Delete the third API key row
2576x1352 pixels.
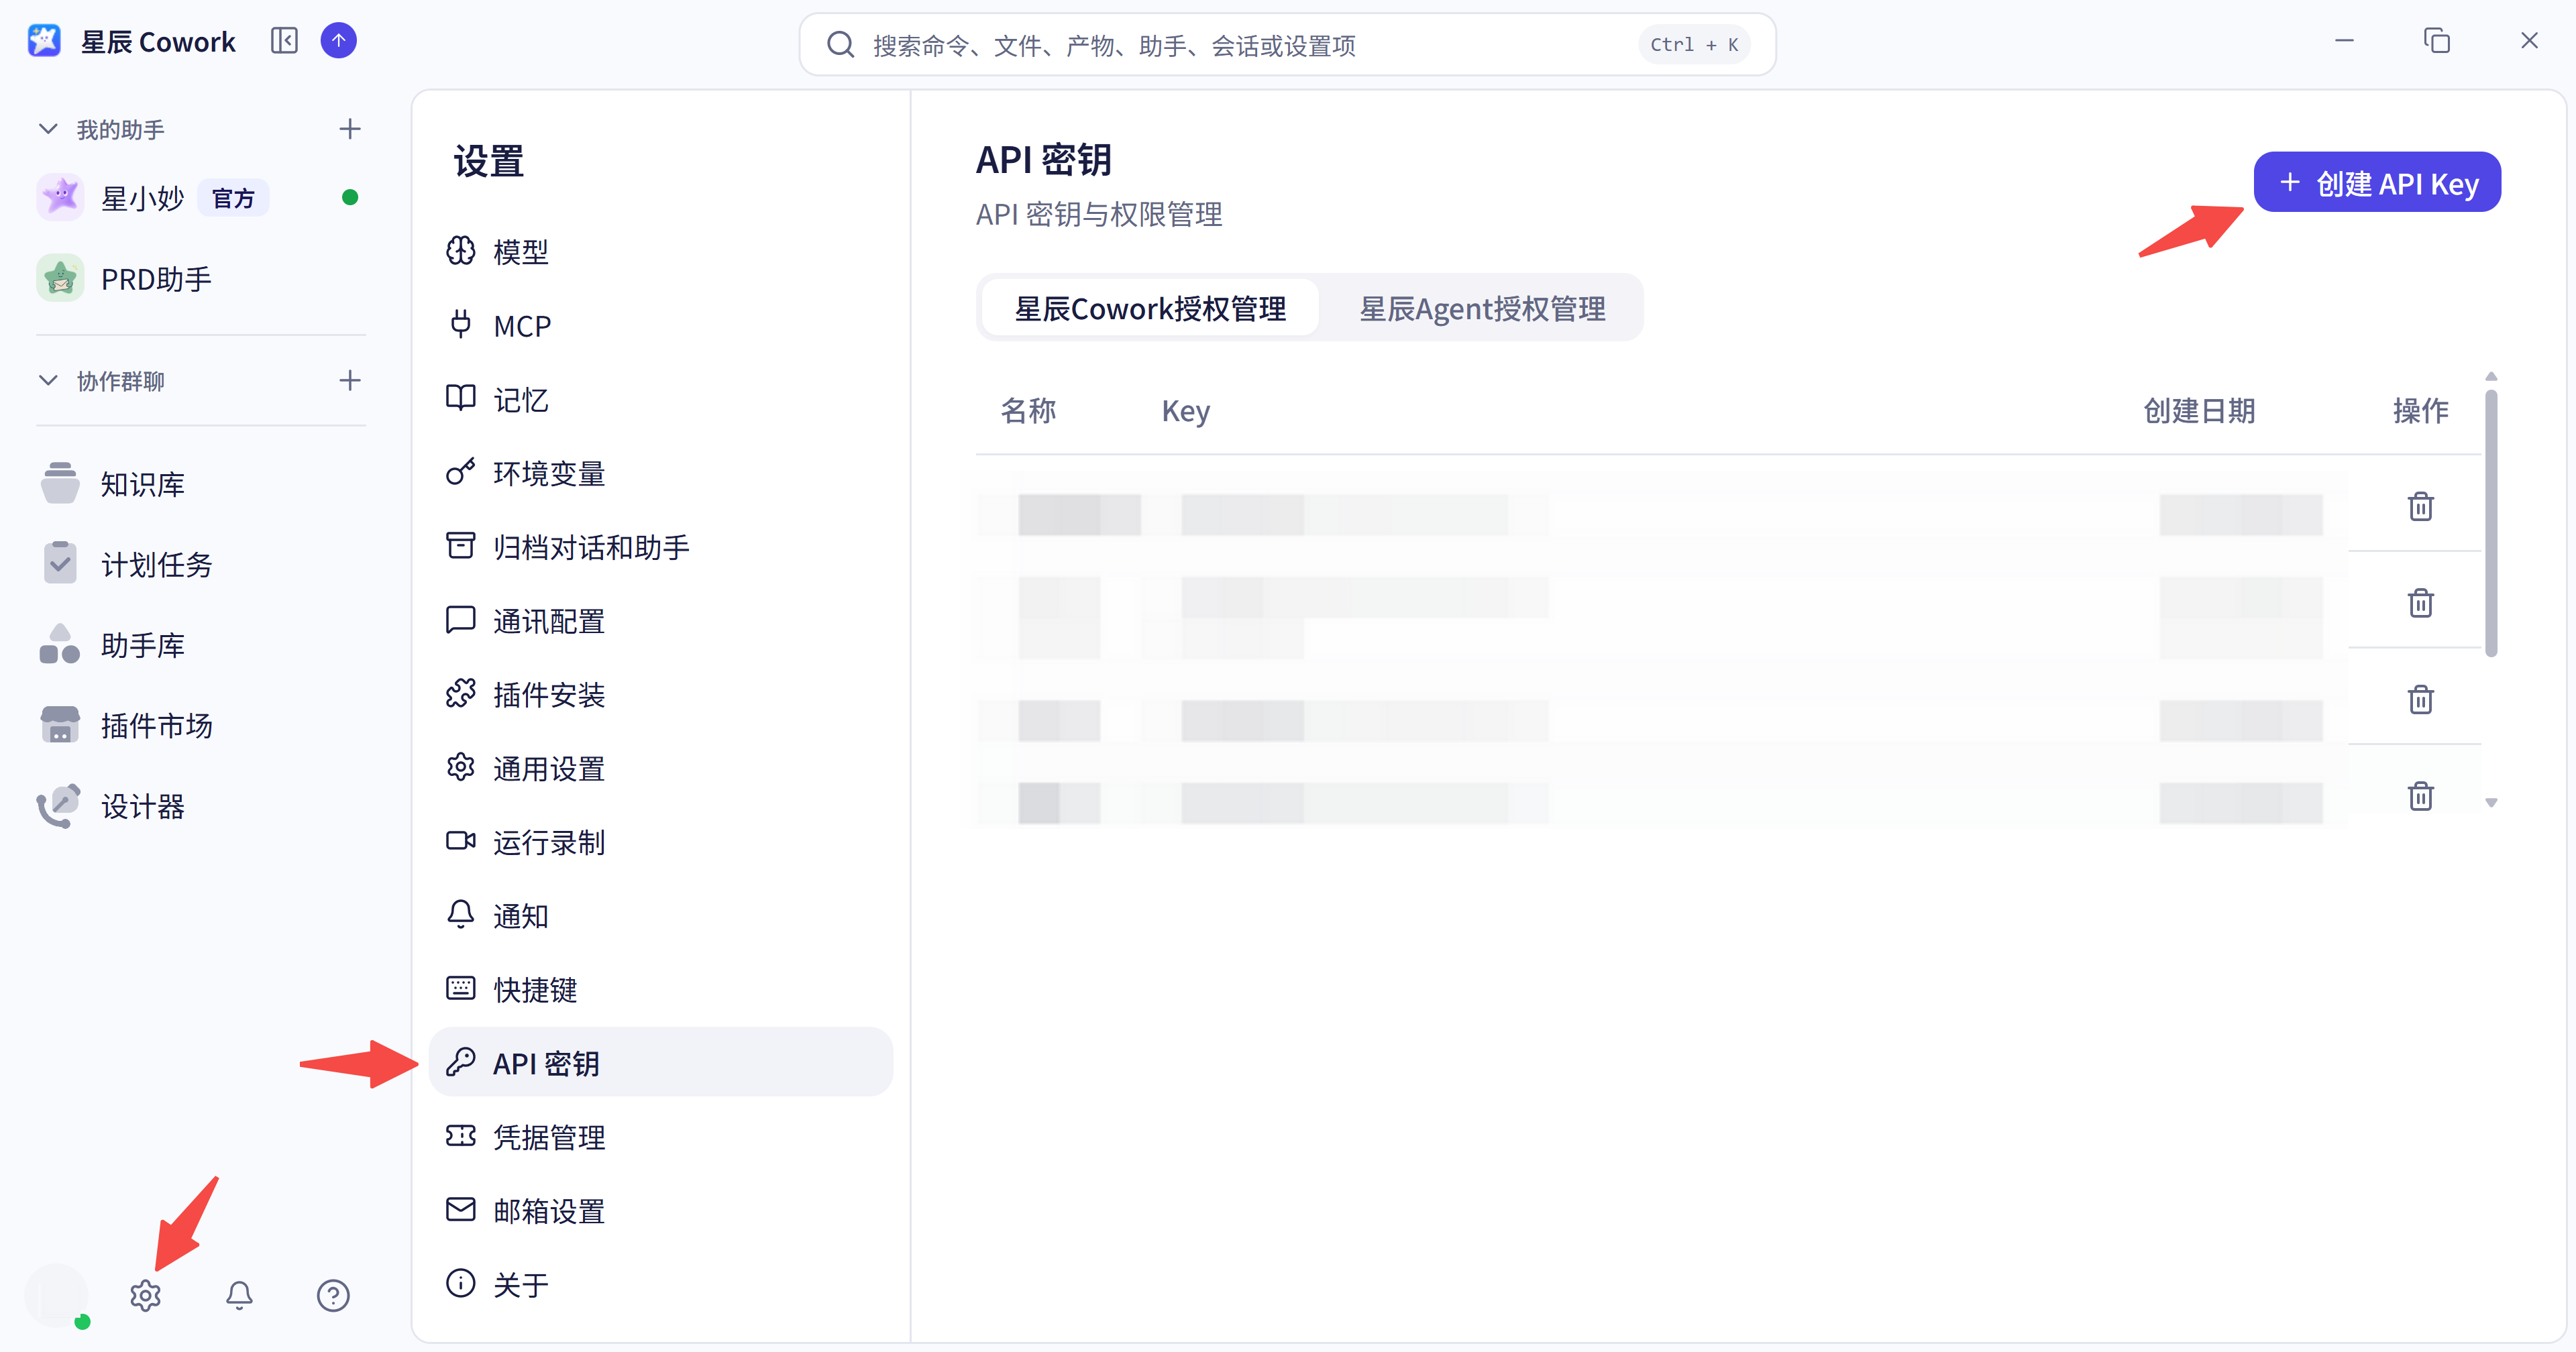(x=2420, y=699)
